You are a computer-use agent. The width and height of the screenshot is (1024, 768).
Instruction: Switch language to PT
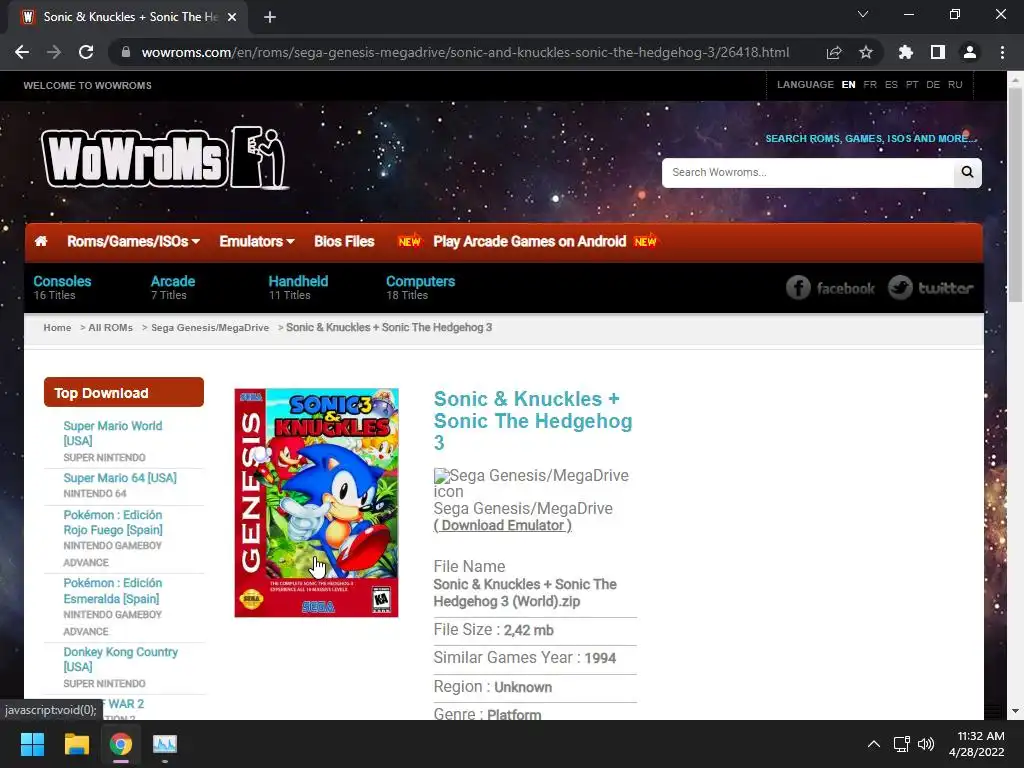[x=912, y=85]
